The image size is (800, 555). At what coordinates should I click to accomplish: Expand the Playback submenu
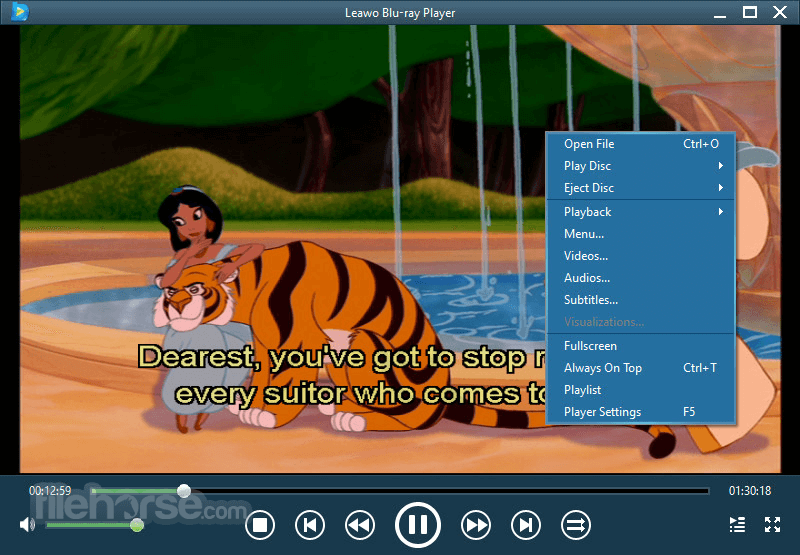641,212
